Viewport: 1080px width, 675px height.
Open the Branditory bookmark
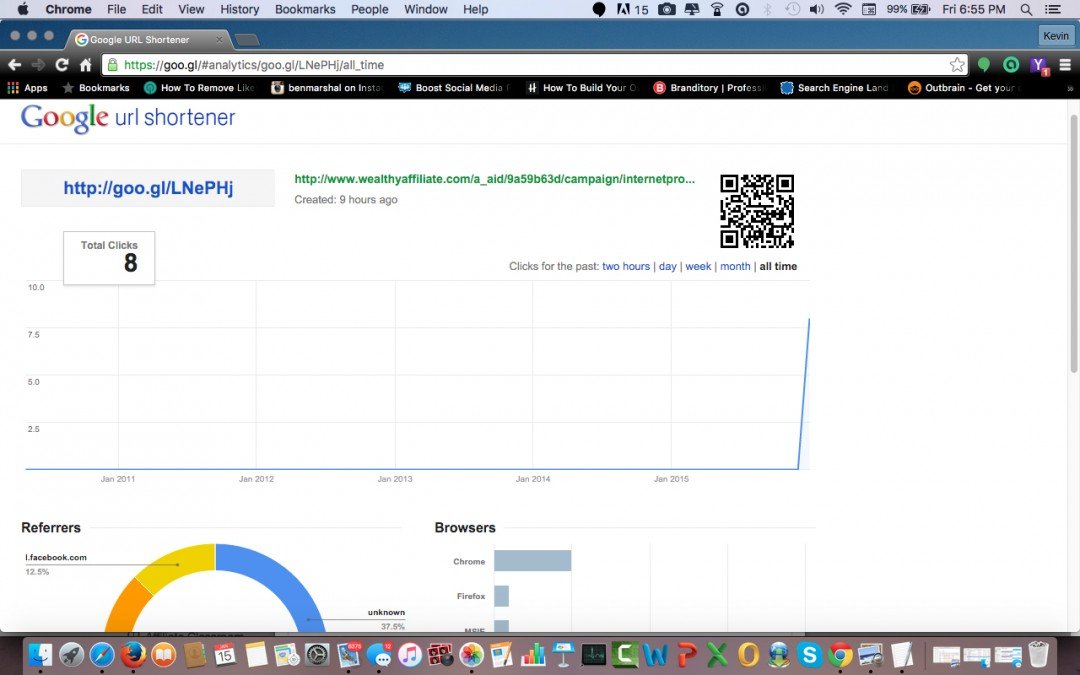pos(709,87)
